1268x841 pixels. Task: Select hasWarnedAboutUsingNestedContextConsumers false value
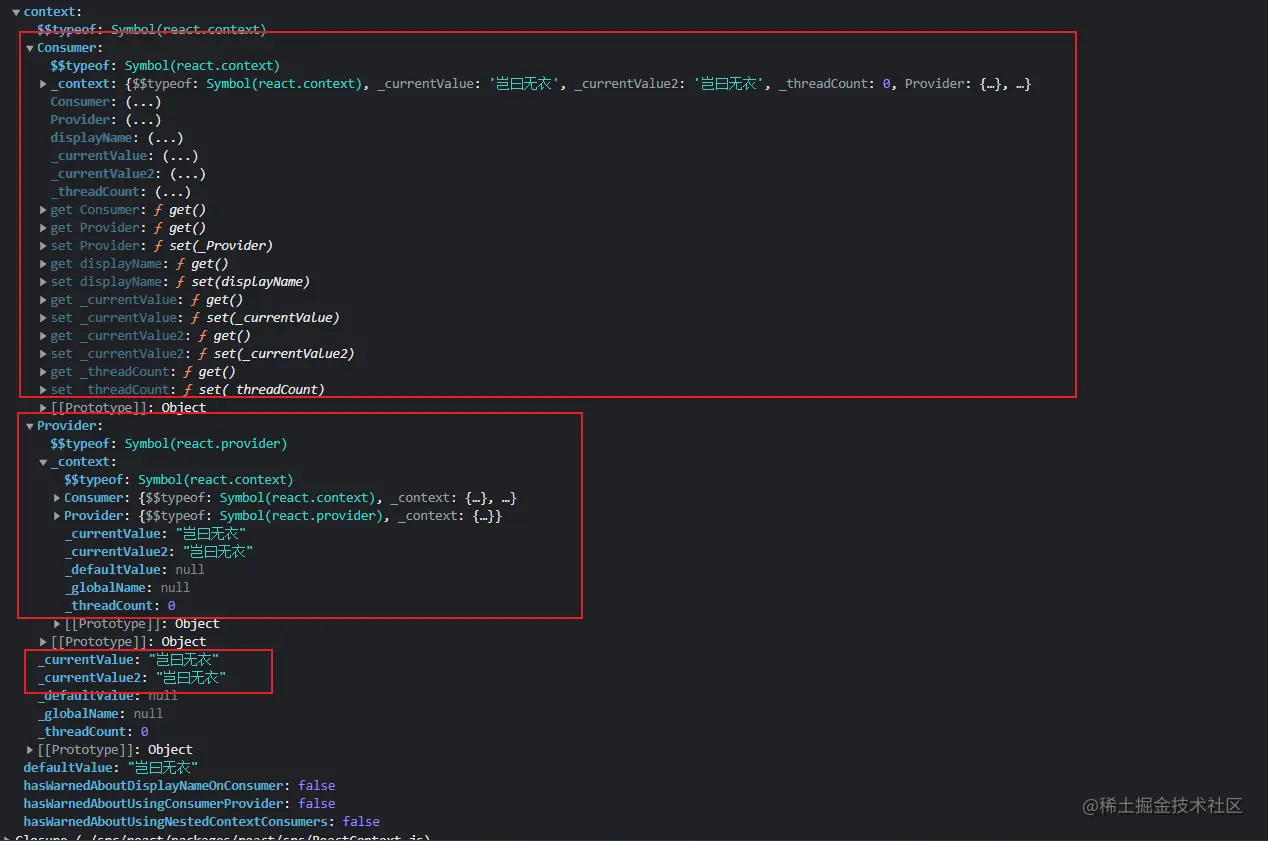[361, 822]
